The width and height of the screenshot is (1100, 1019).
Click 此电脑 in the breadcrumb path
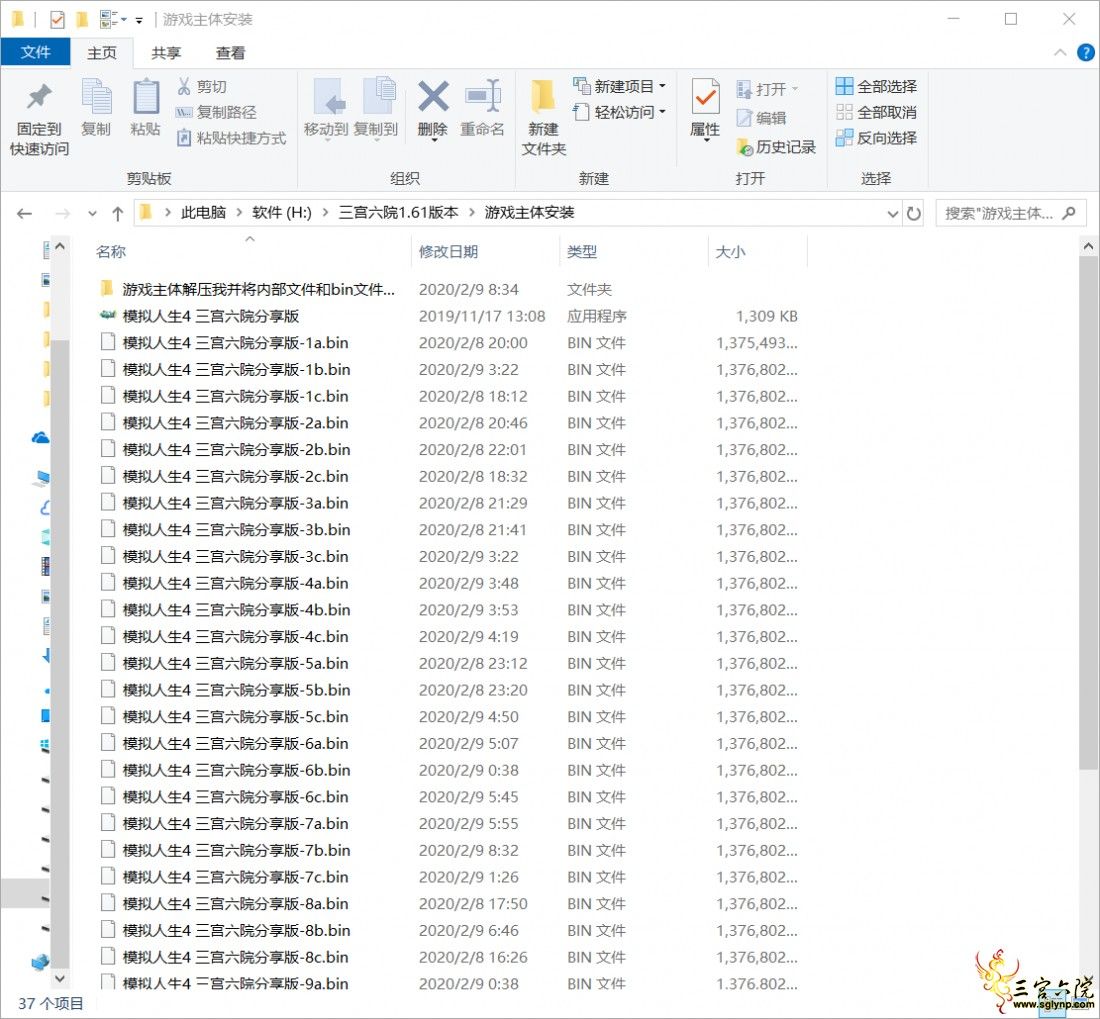(x=203, y=212)
